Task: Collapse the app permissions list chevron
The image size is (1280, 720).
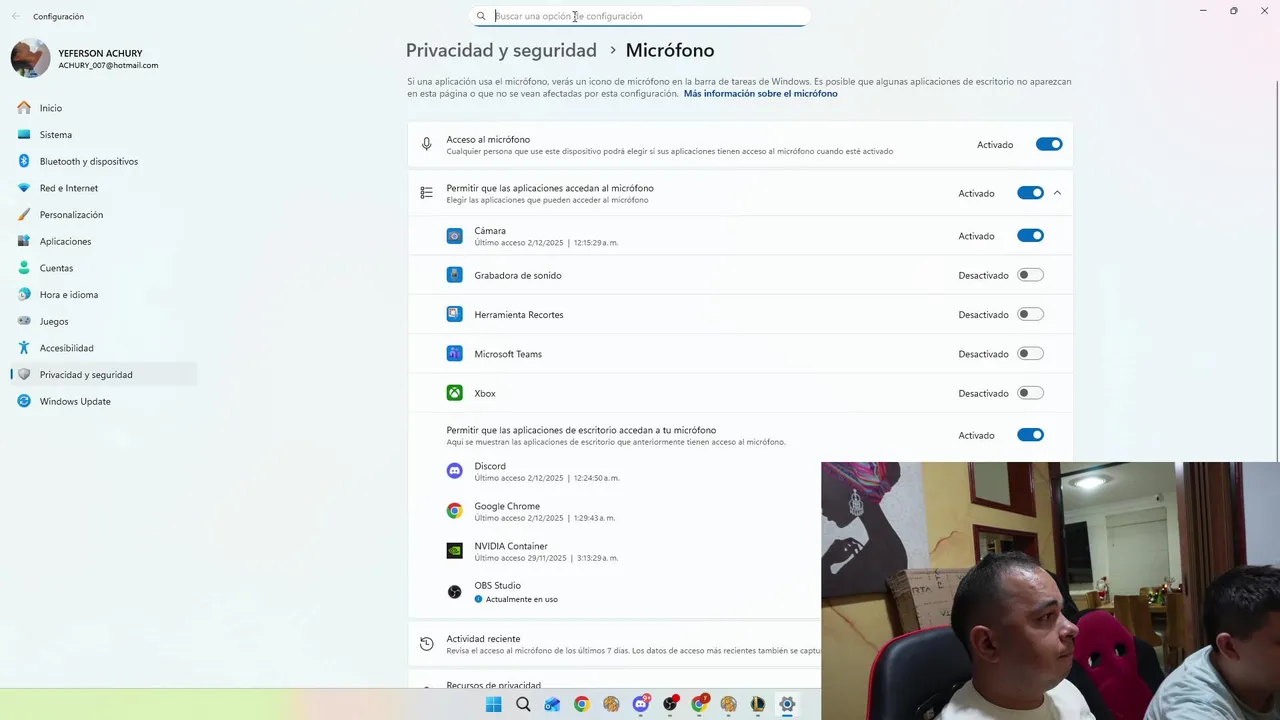Action: tap(1057, 193)
